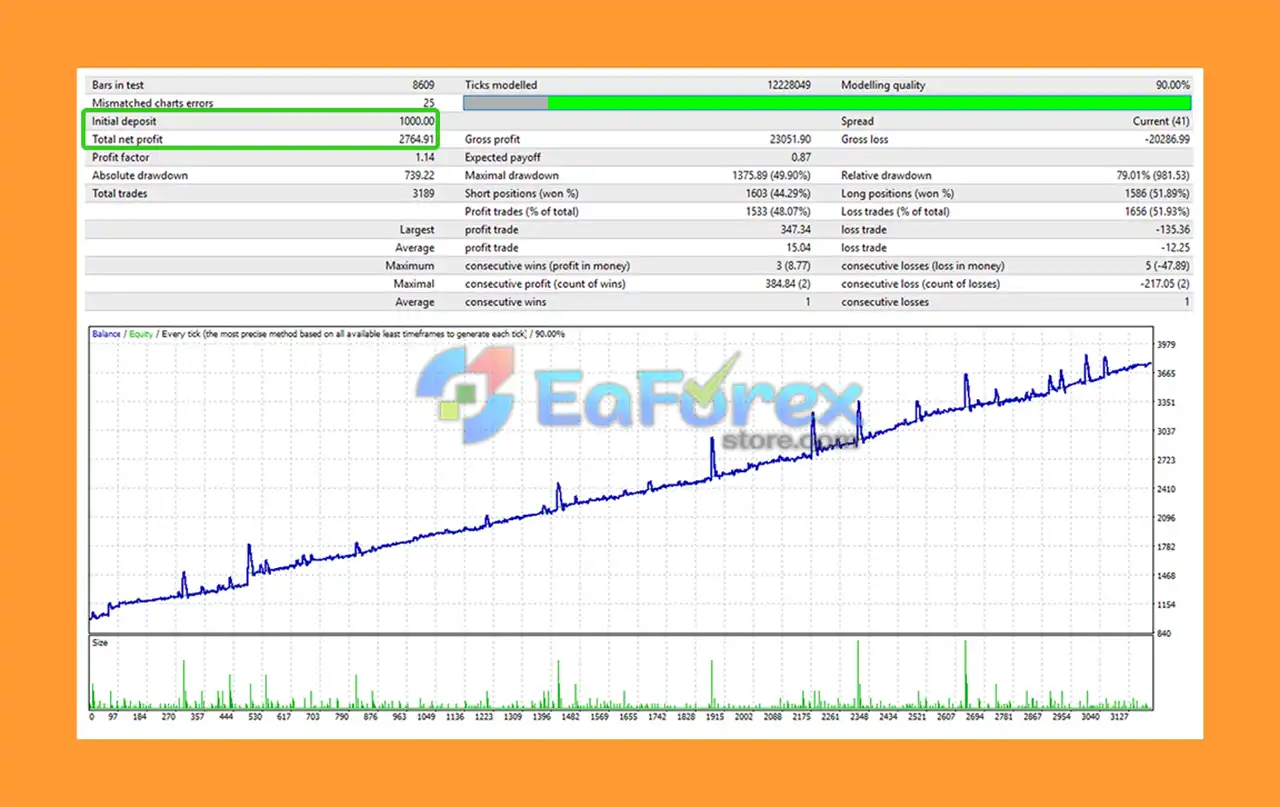Click the Mismatched charts errors label
Screen dimensions: 1280x807
(x=153, y=103)
